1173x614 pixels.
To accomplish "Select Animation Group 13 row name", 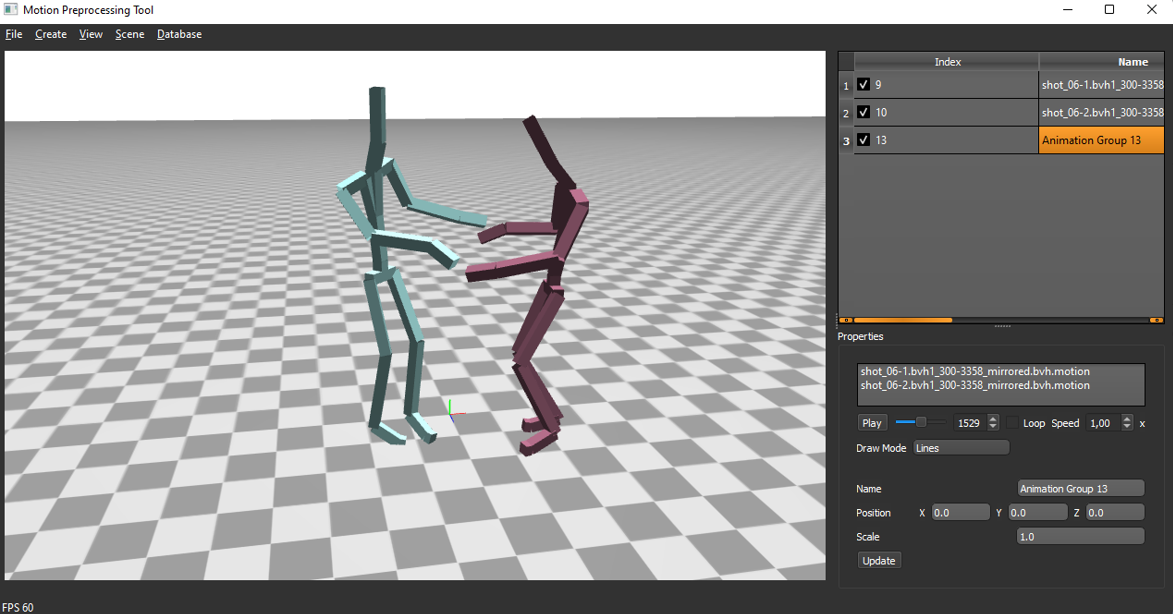I will pos(1101,140).
